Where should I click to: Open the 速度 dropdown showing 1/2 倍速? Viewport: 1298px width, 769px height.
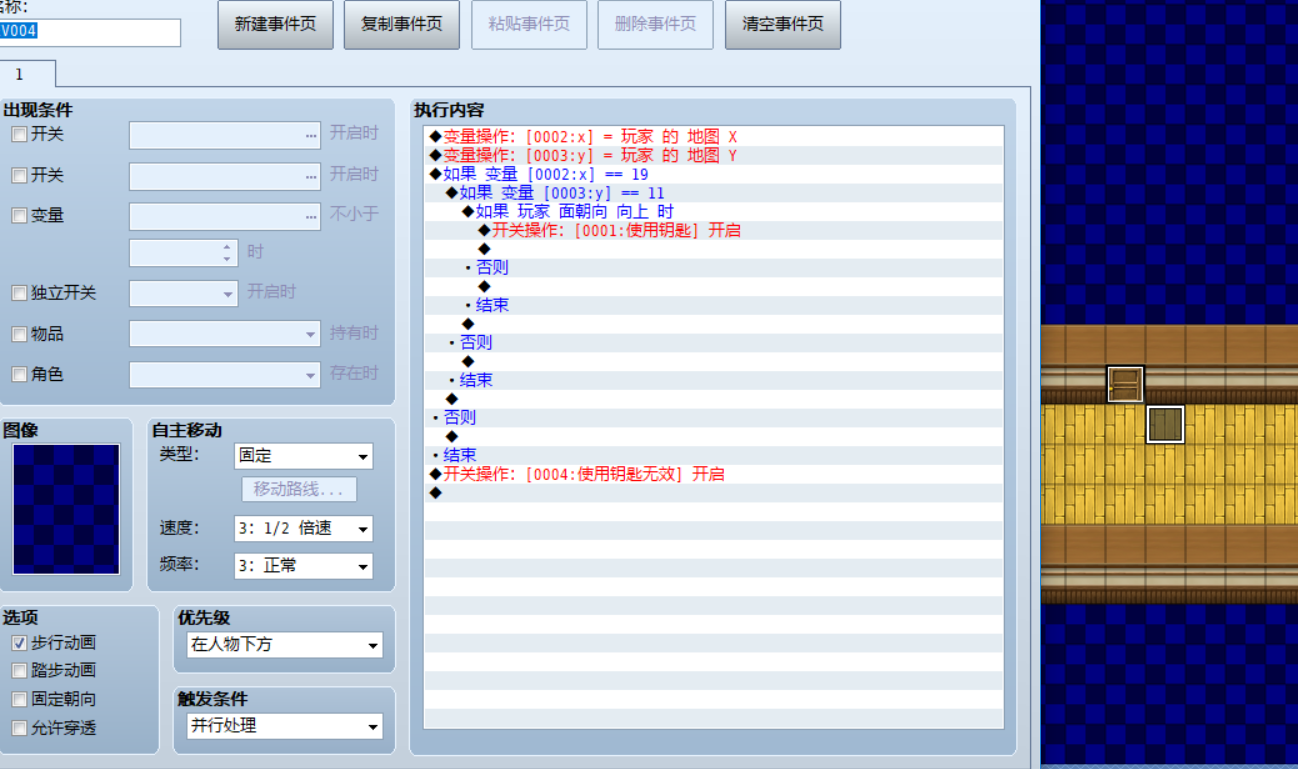coord(303,528)
